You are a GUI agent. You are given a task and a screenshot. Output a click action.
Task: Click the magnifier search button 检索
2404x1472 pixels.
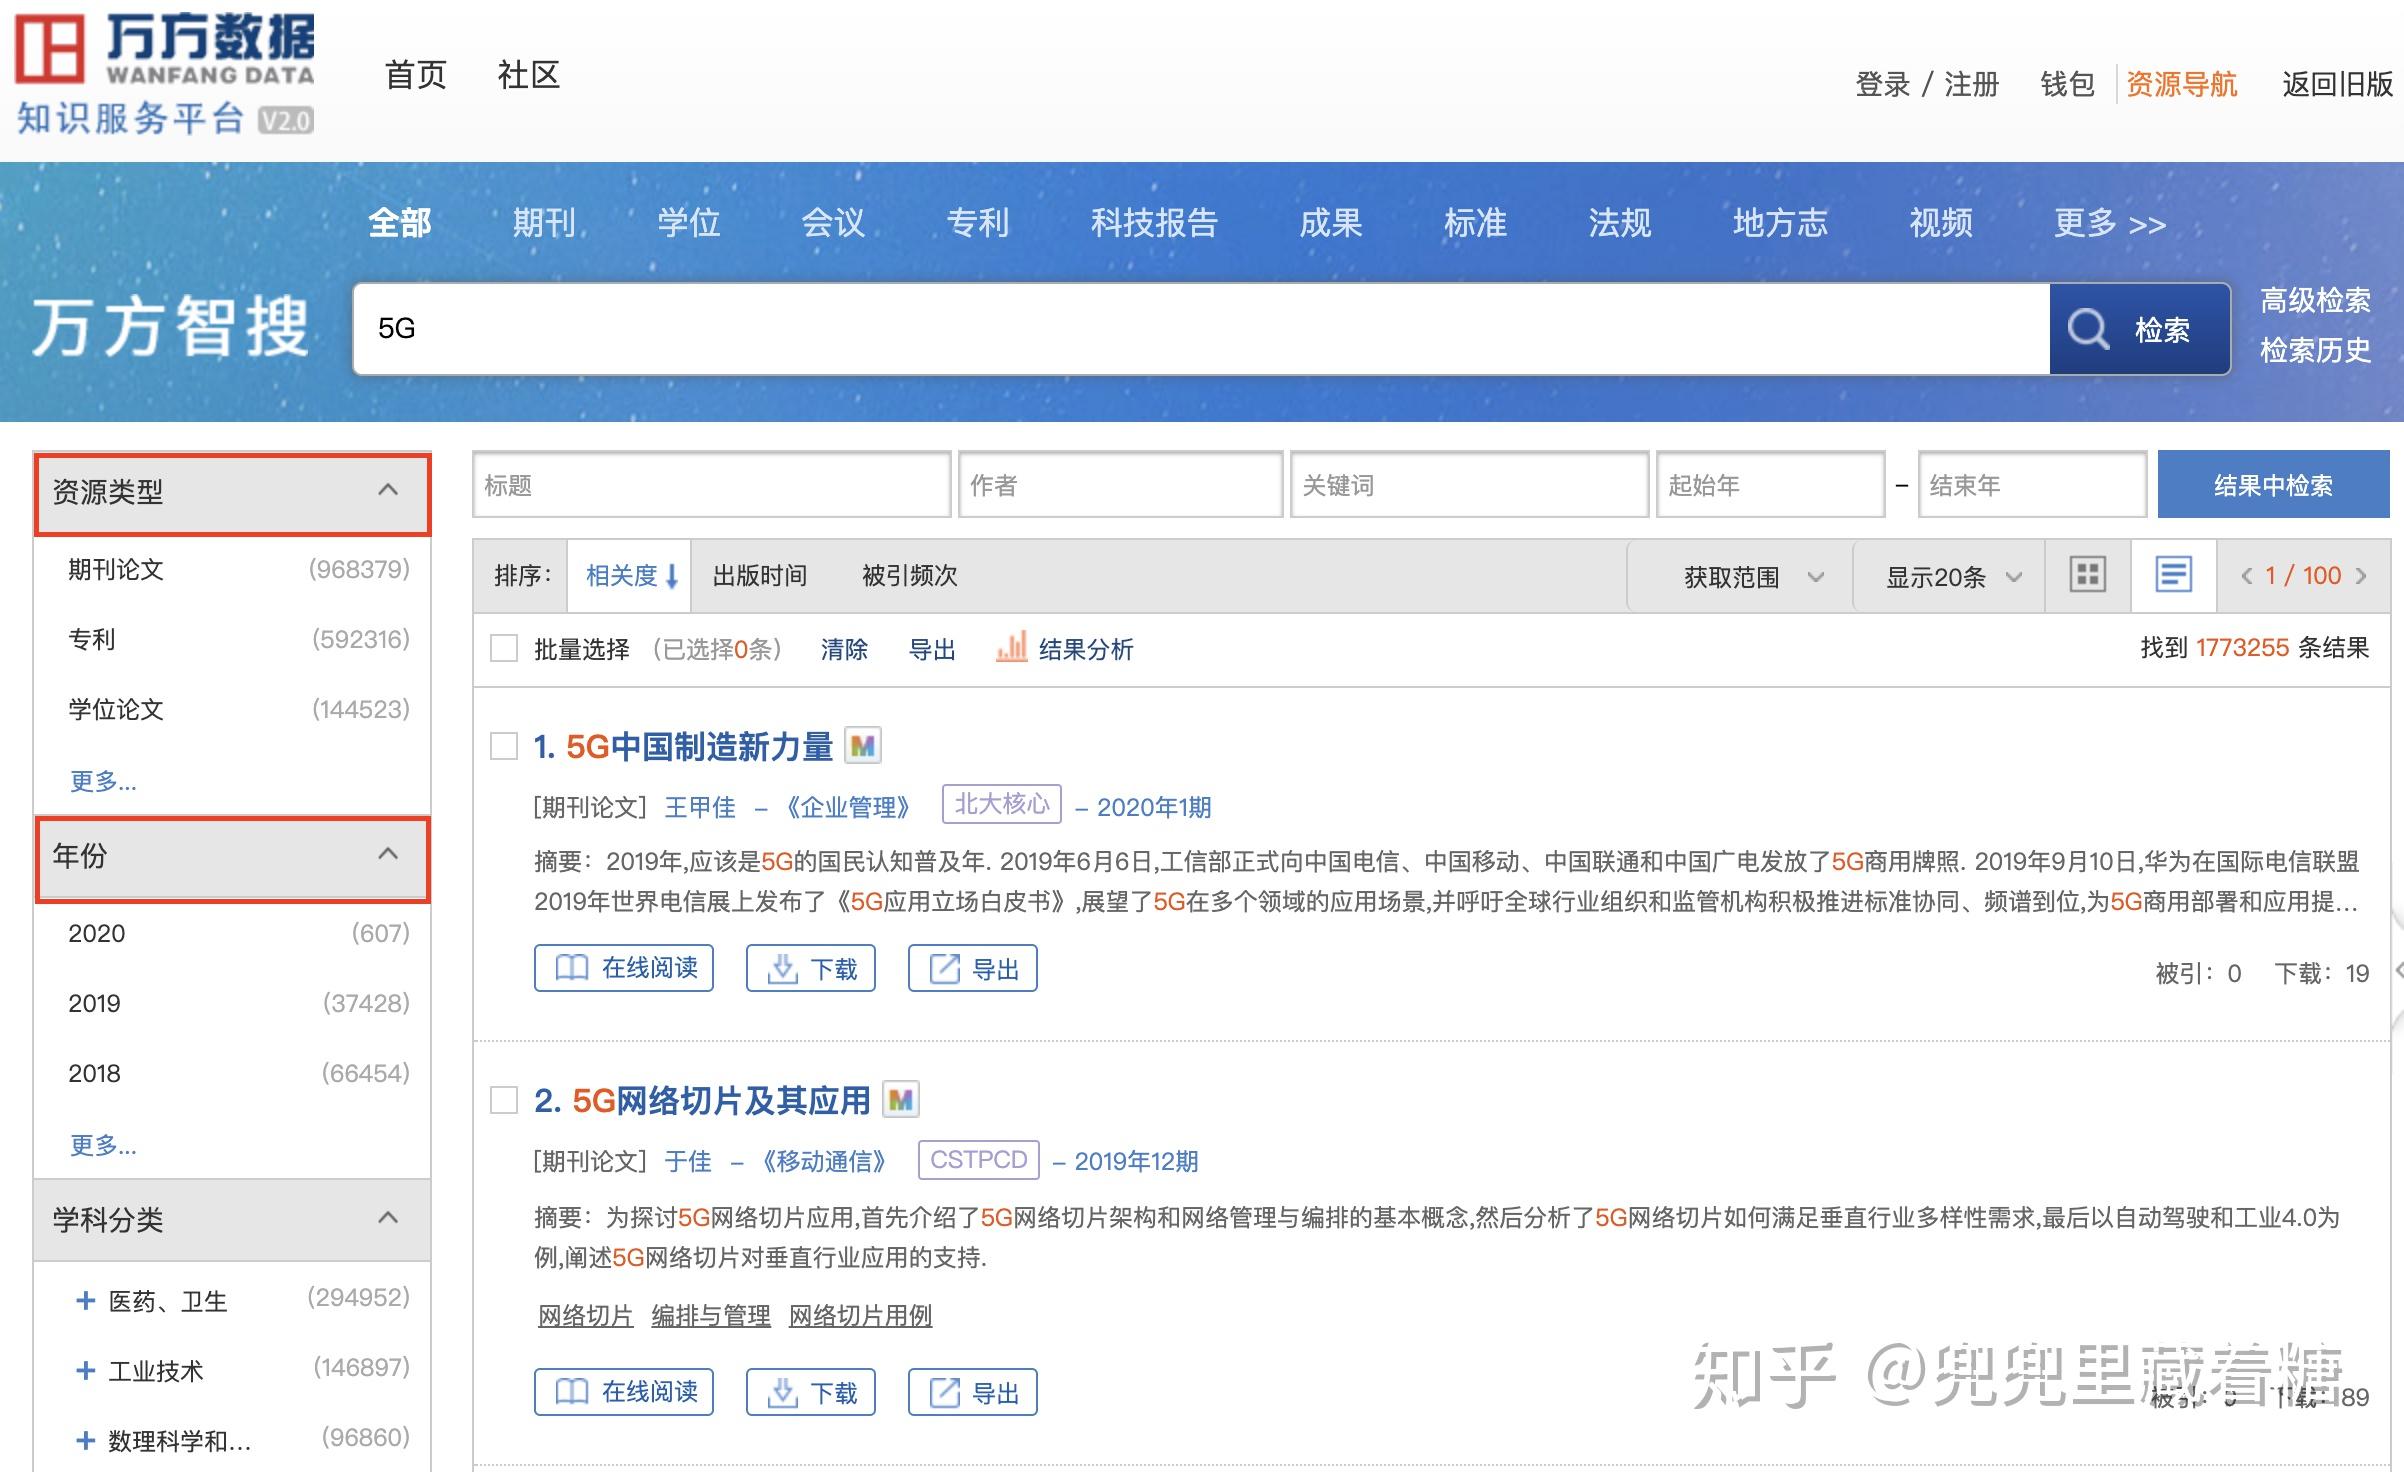pos(2138,329)
